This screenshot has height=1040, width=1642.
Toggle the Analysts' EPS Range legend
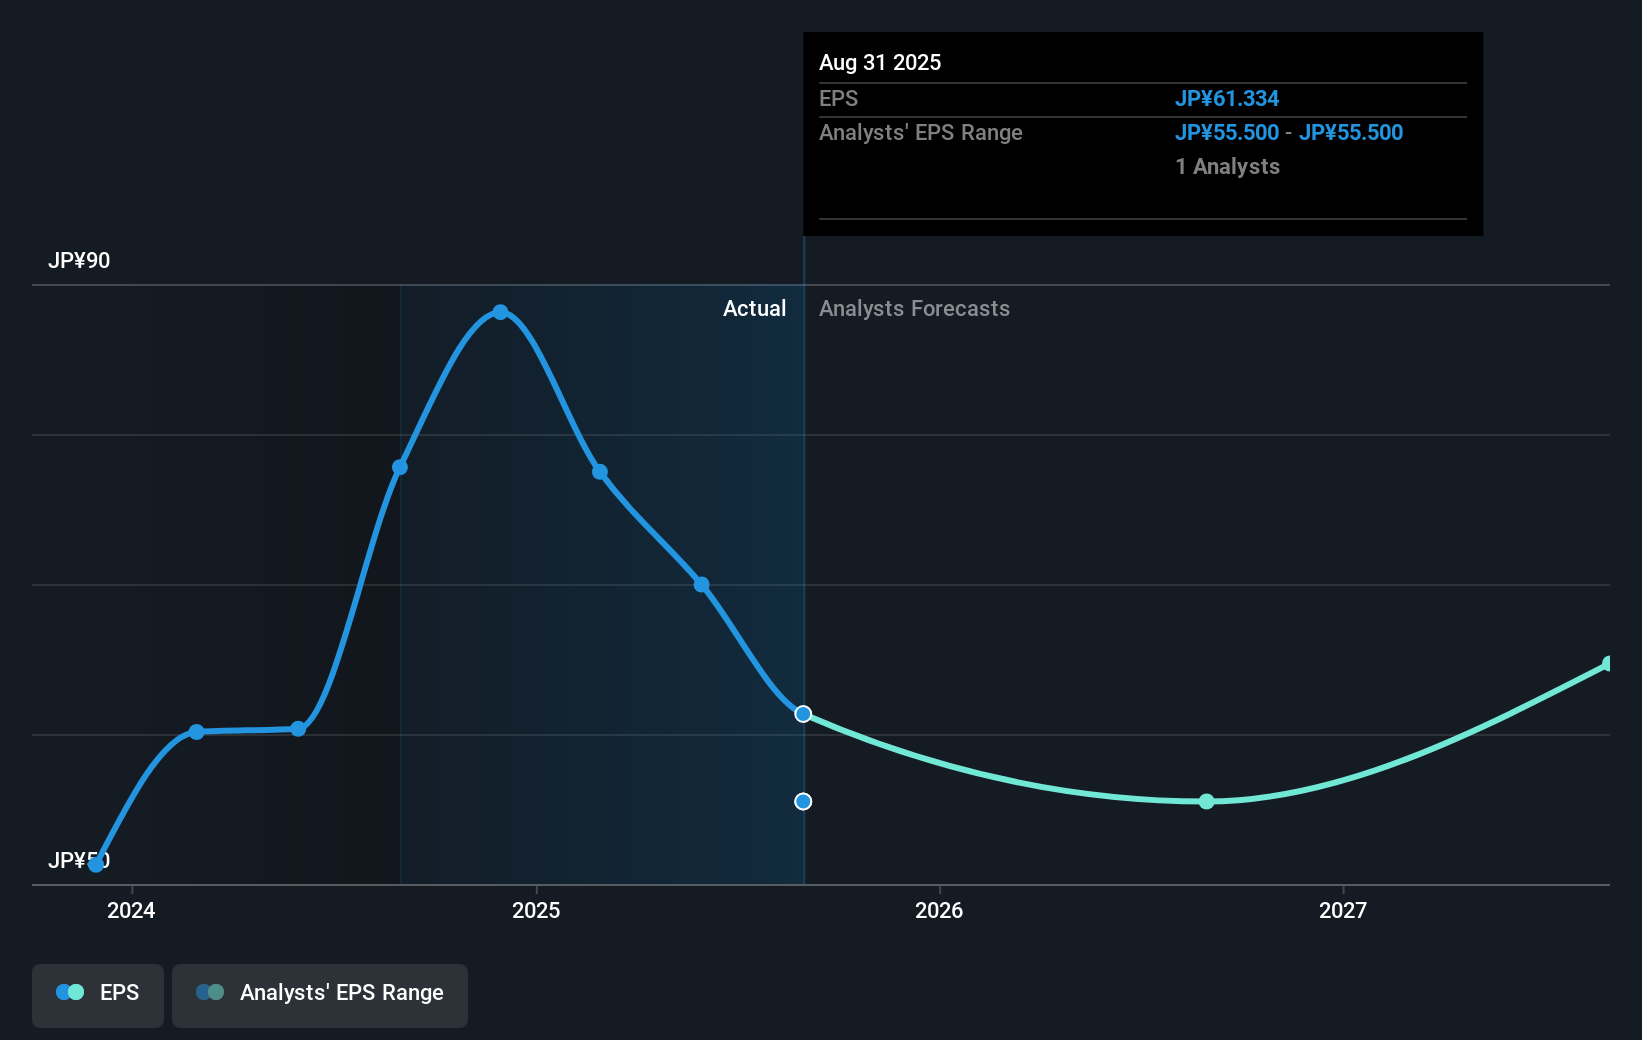click(x=320, y=995)
